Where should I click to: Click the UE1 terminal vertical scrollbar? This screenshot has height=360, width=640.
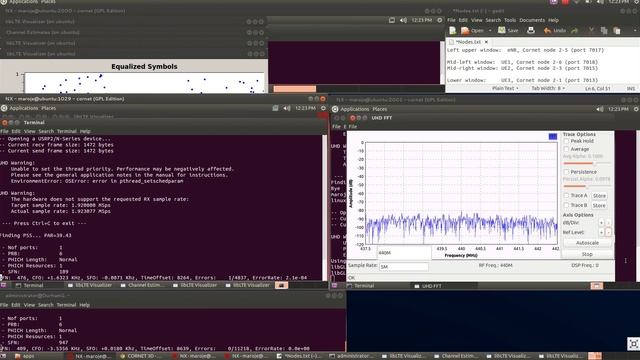324,208
